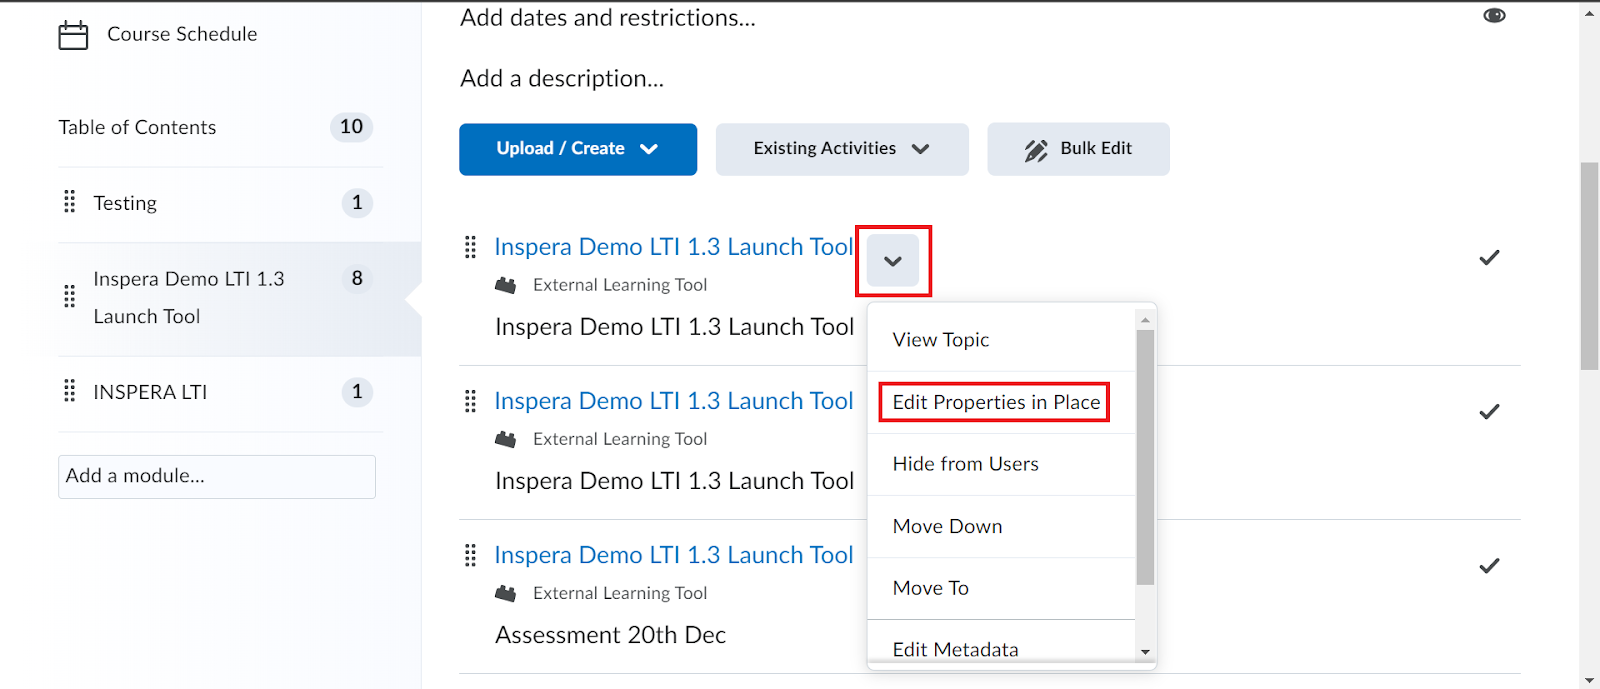
Task: Click Add a description
Action: point(562,78)
